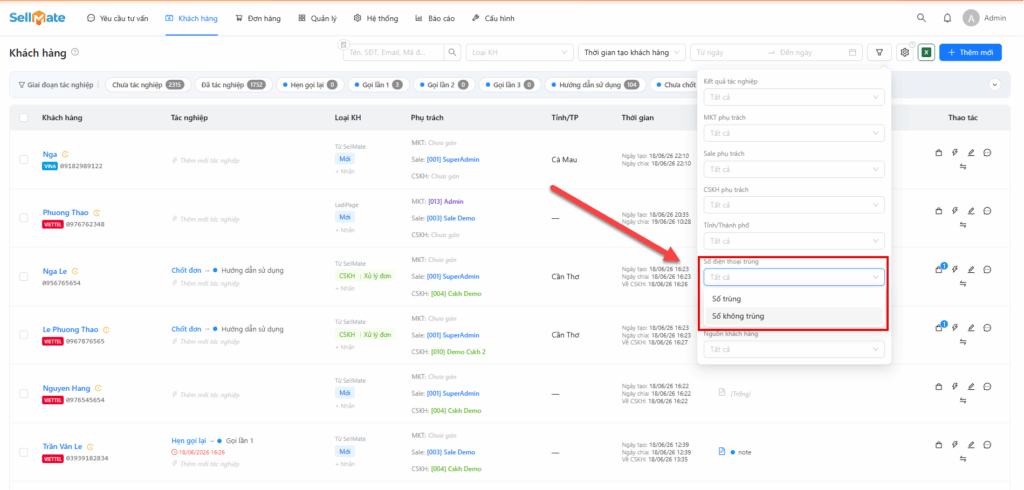
Task: Click the Số điện thoại trùng select box
Action: tap(793, 277)
